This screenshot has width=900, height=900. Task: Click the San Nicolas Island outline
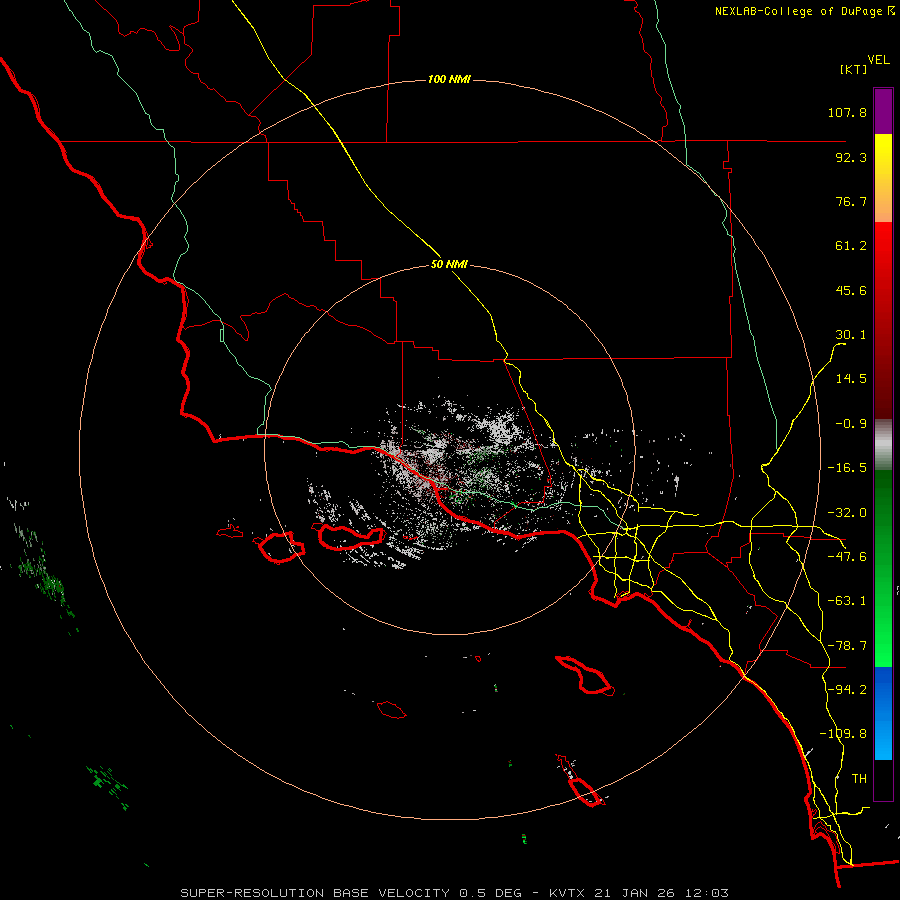391,709
